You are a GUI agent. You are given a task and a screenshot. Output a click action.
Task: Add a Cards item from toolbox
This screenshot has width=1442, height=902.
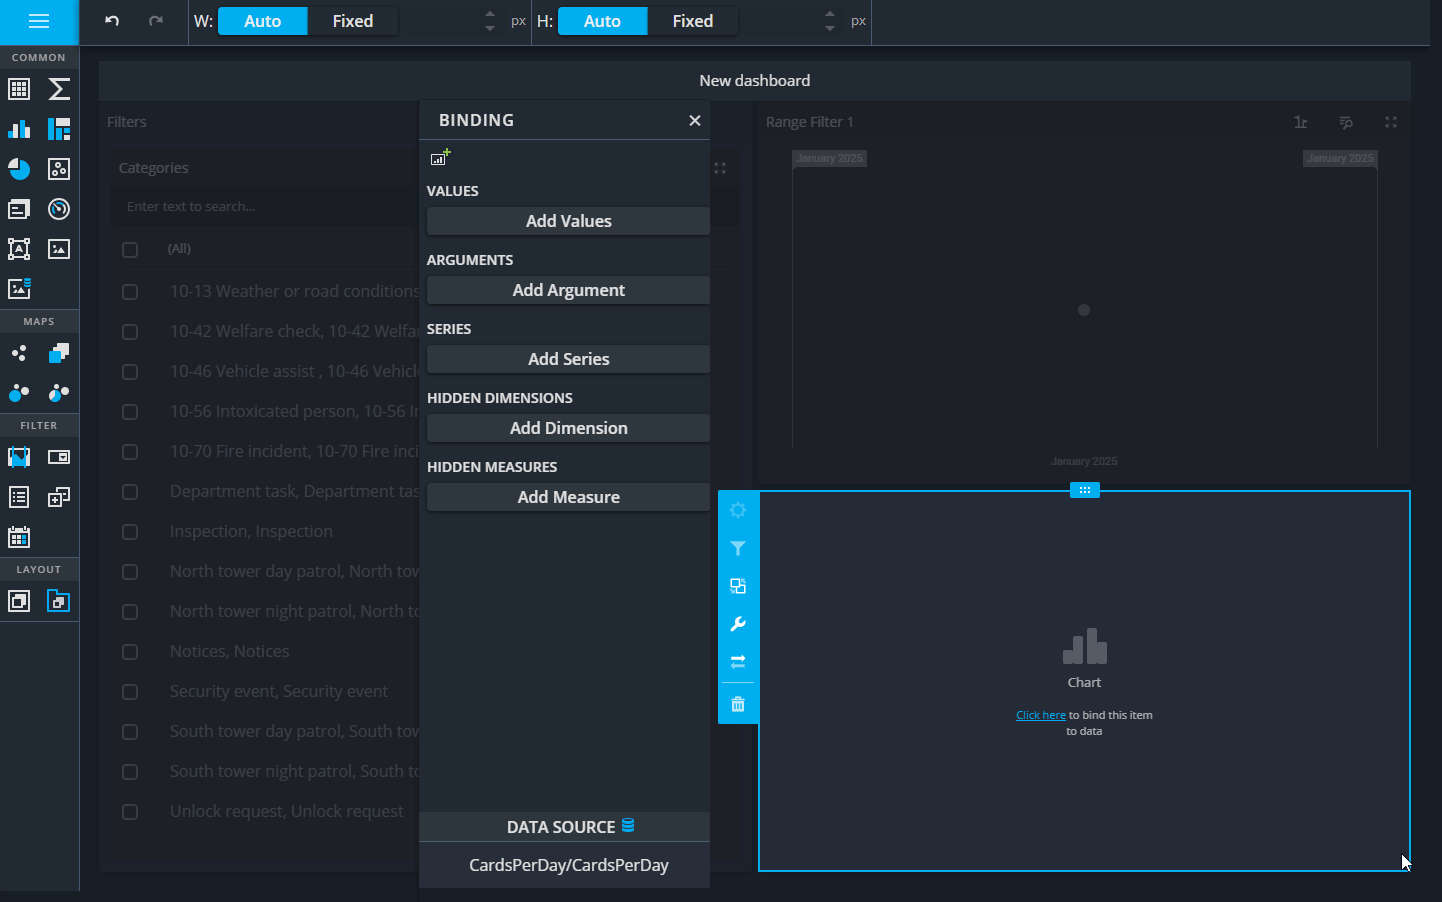[x=19, y=209]
